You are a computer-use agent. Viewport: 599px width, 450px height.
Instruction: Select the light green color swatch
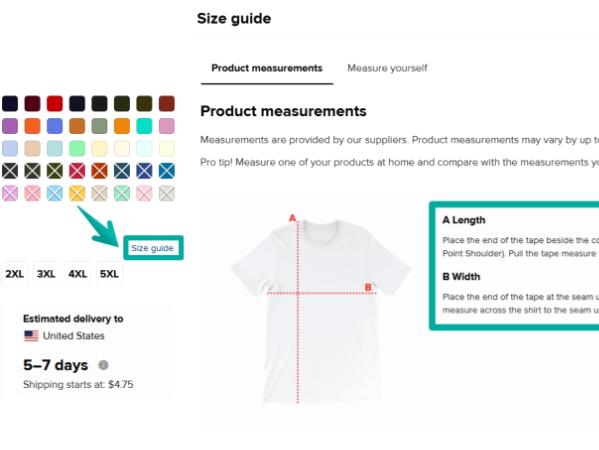point(77,149)
